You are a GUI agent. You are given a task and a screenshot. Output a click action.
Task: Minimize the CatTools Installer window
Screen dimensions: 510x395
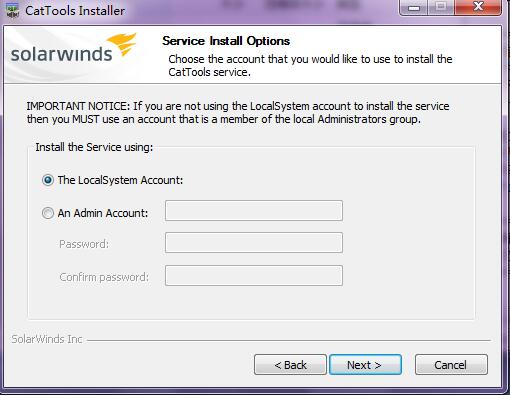[x=413, y=7]
